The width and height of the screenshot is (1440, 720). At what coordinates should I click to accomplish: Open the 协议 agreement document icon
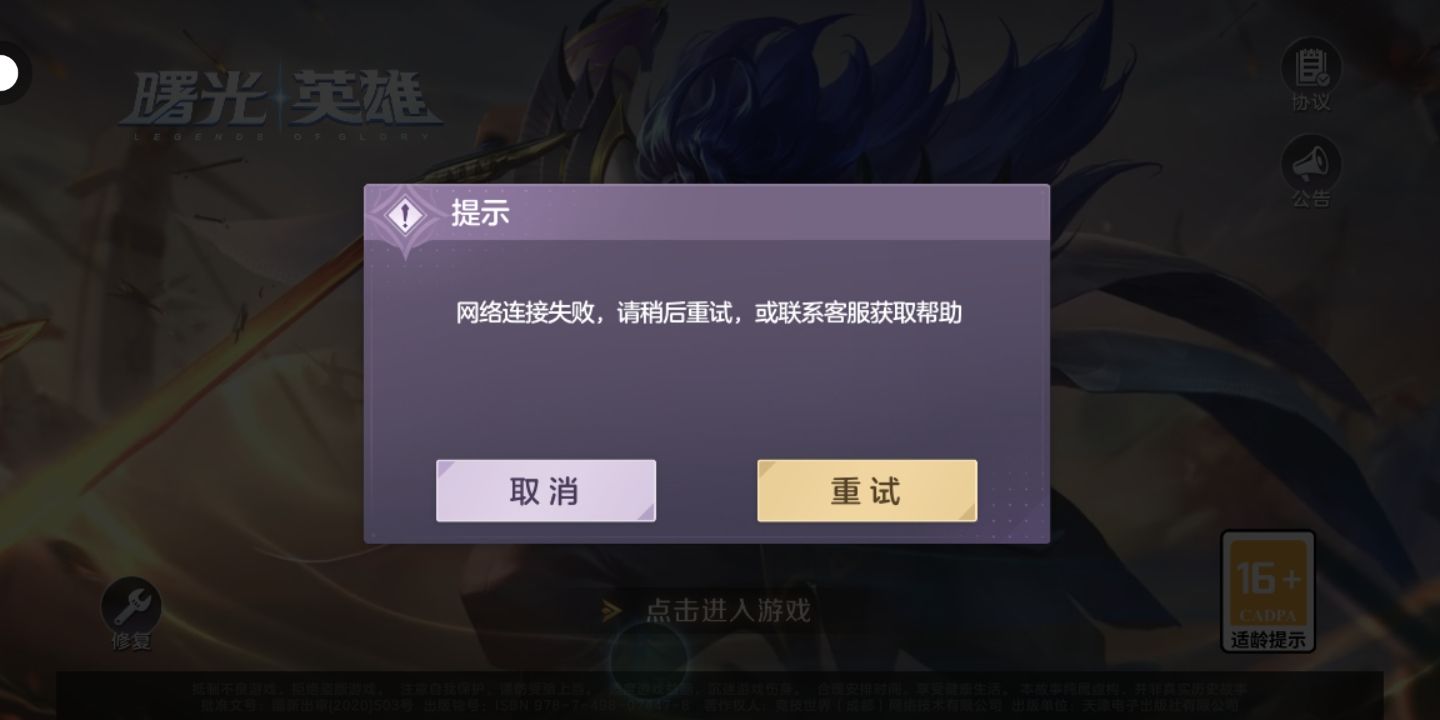(x=1310, y=66)
